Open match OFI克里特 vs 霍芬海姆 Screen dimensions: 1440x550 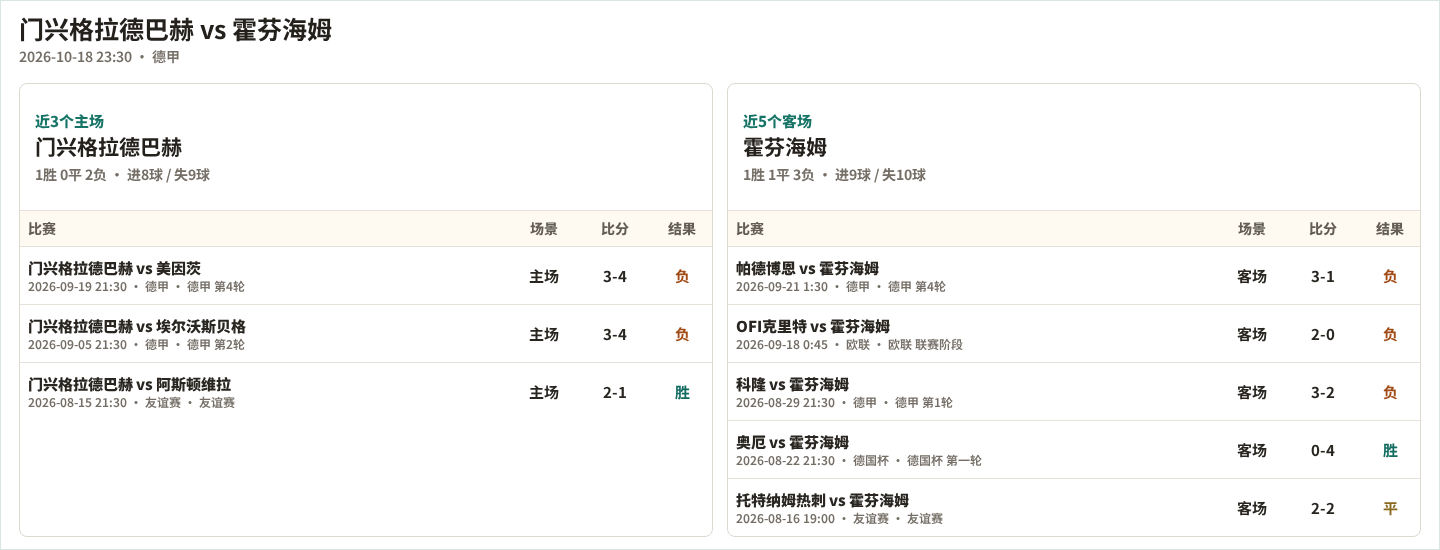click(x=813, y=326)
